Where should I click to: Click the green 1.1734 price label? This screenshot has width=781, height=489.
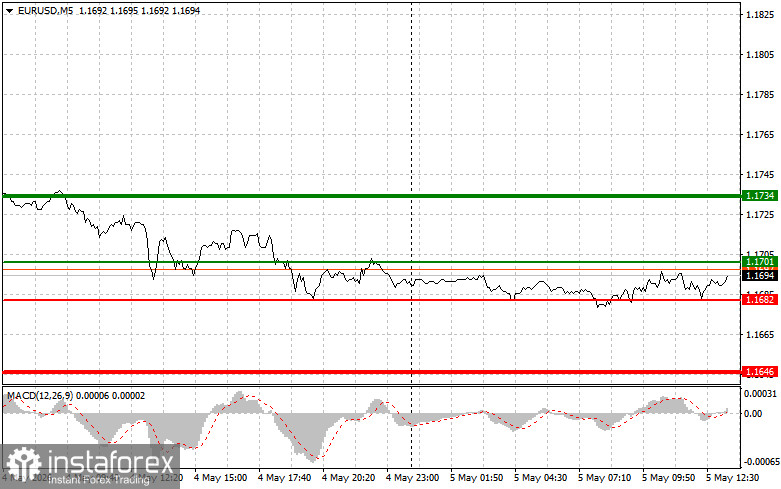tap(760, 196)
